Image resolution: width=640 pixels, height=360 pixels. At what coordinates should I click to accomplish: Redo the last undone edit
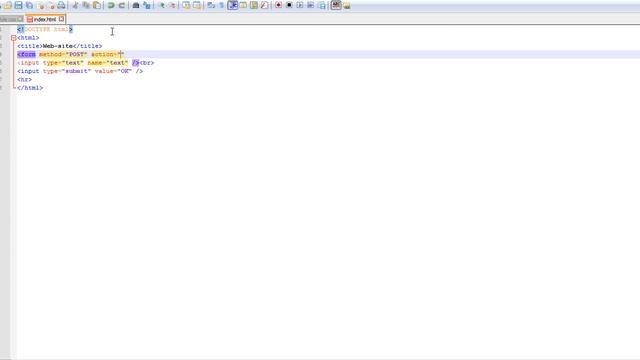pyautogui.click(x=122, y=5)
